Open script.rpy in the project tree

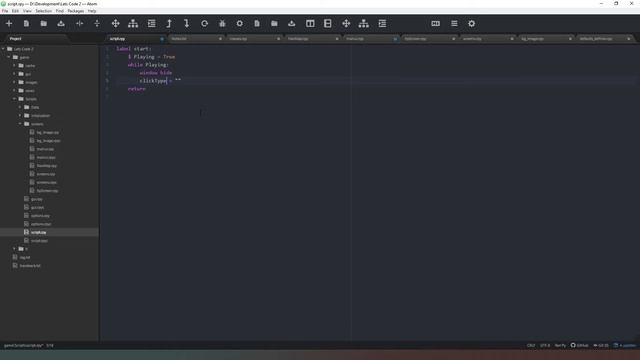point(38,232)
